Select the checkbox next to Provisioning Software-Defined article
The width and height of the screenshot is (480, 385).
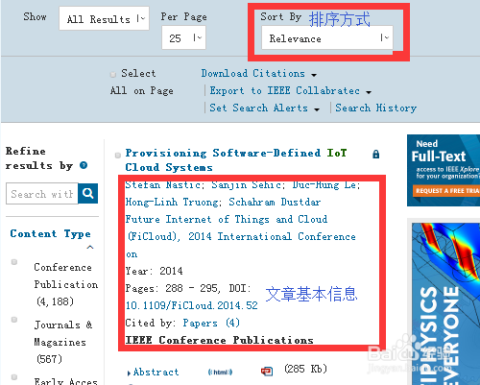[118, 155]
